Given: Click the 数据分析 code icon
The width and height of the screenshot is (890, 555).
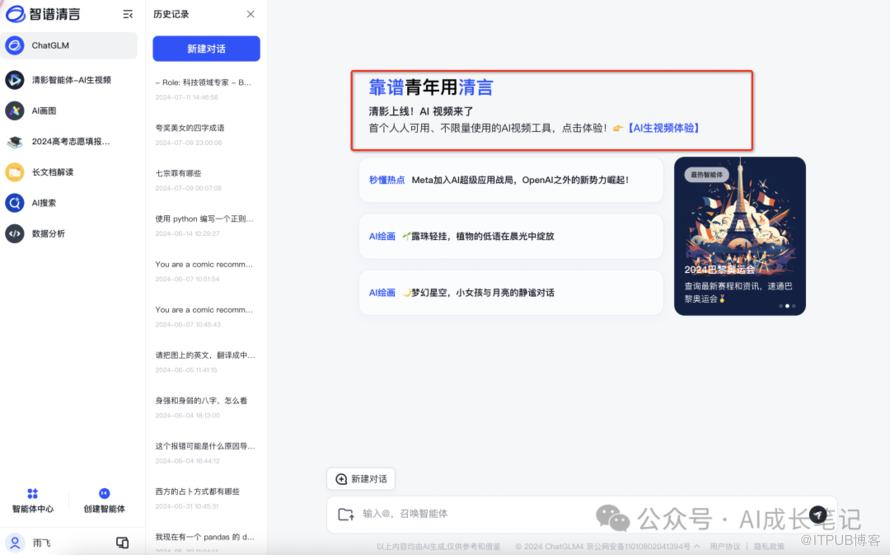Looking at the screenshot, I should (15, 233).
